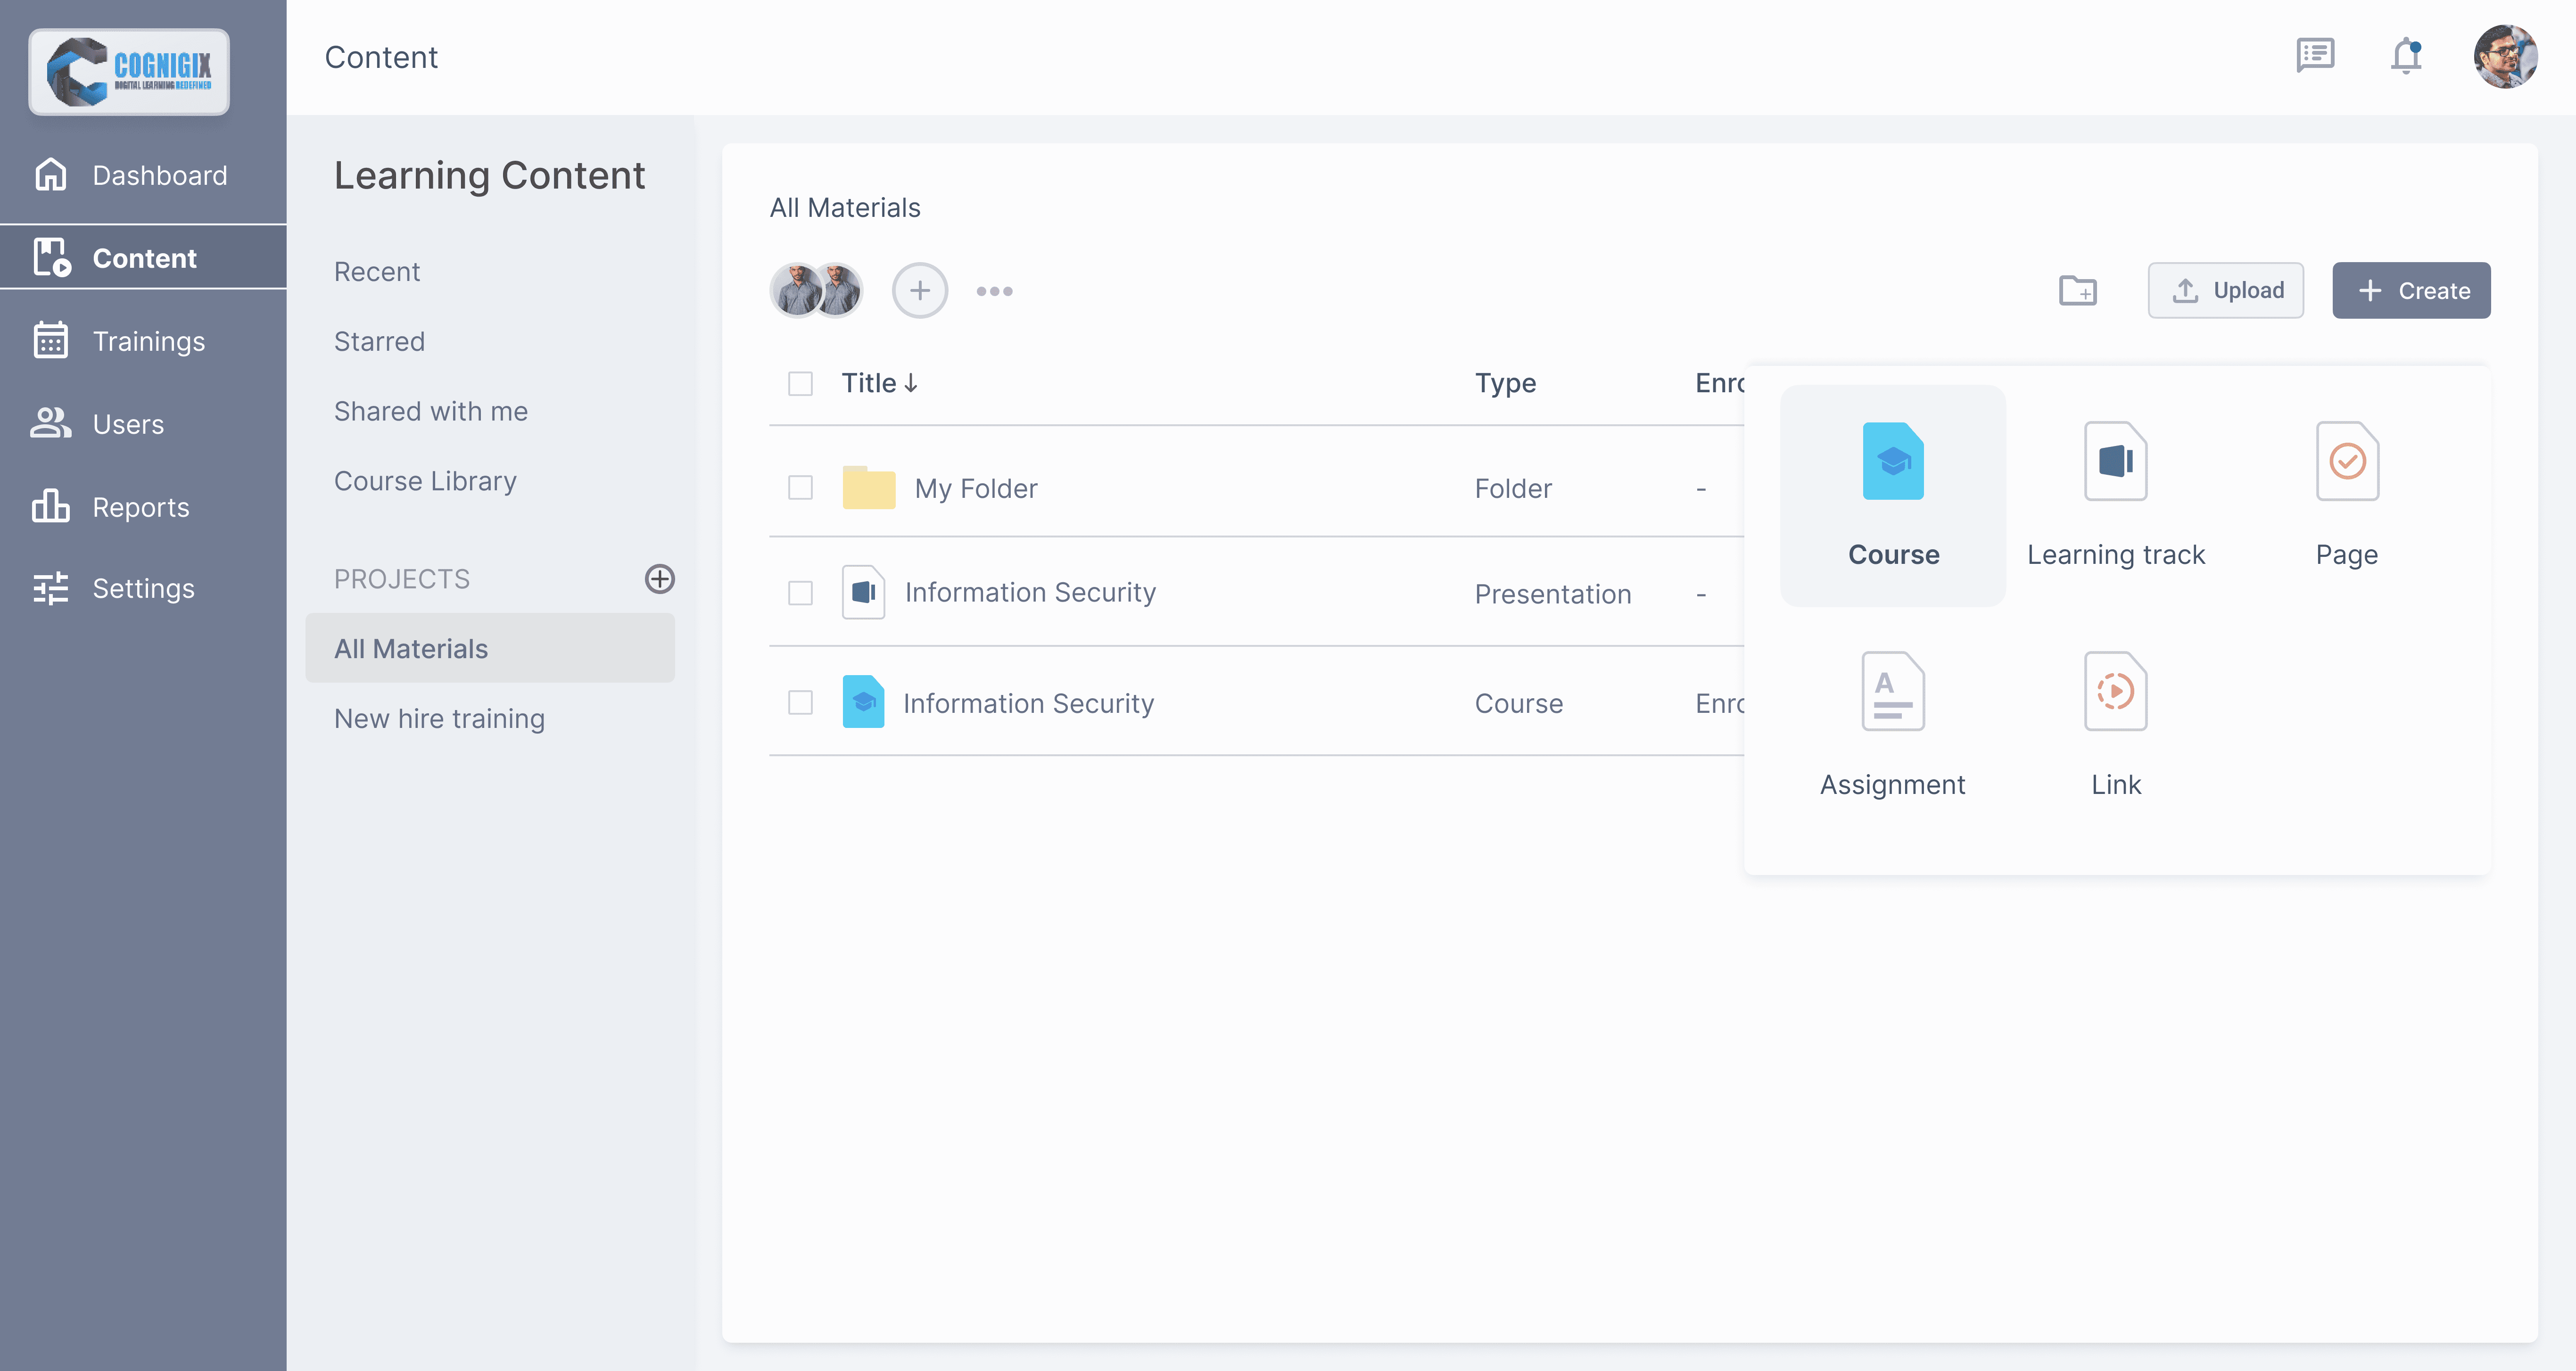2576x1371 pixels.
Task: Sort by Title column arrow
Action: click(910, 384)
